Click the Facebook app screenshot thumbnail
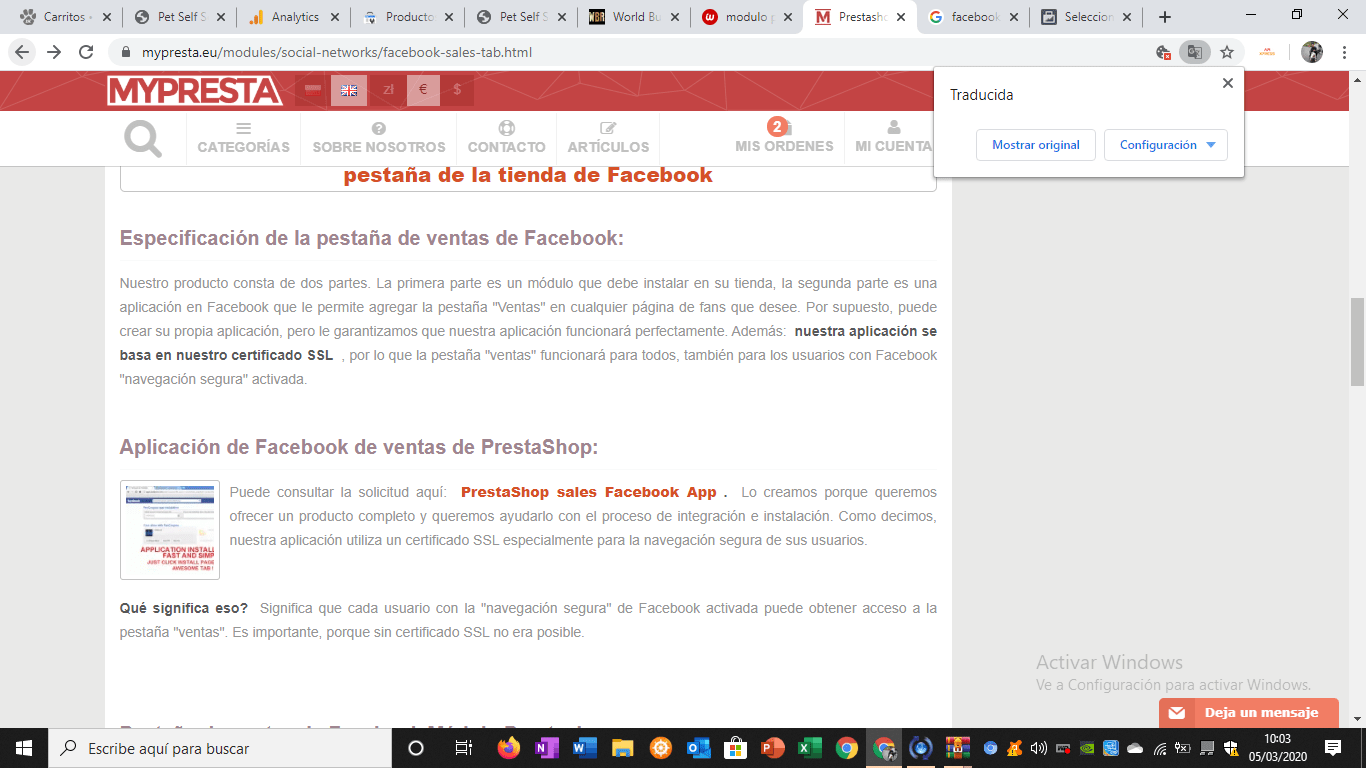This screenshot has height=768, width=1366. 170,530
